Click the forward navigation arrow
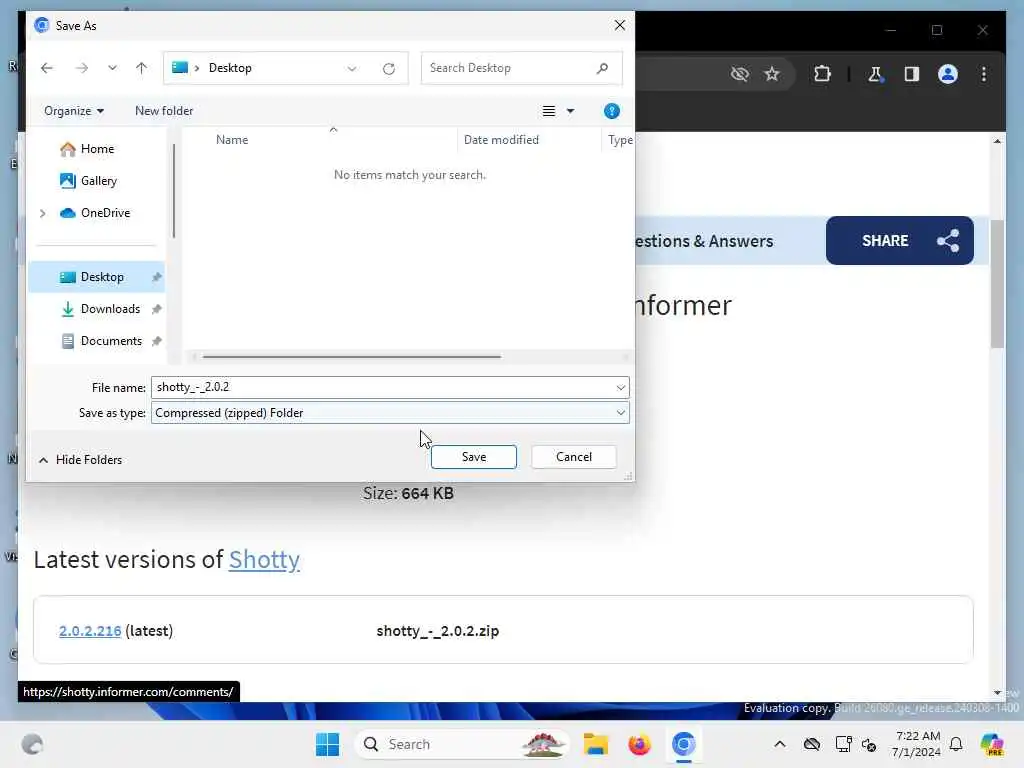The image size is (1024, 768). [x=82, y=68]
